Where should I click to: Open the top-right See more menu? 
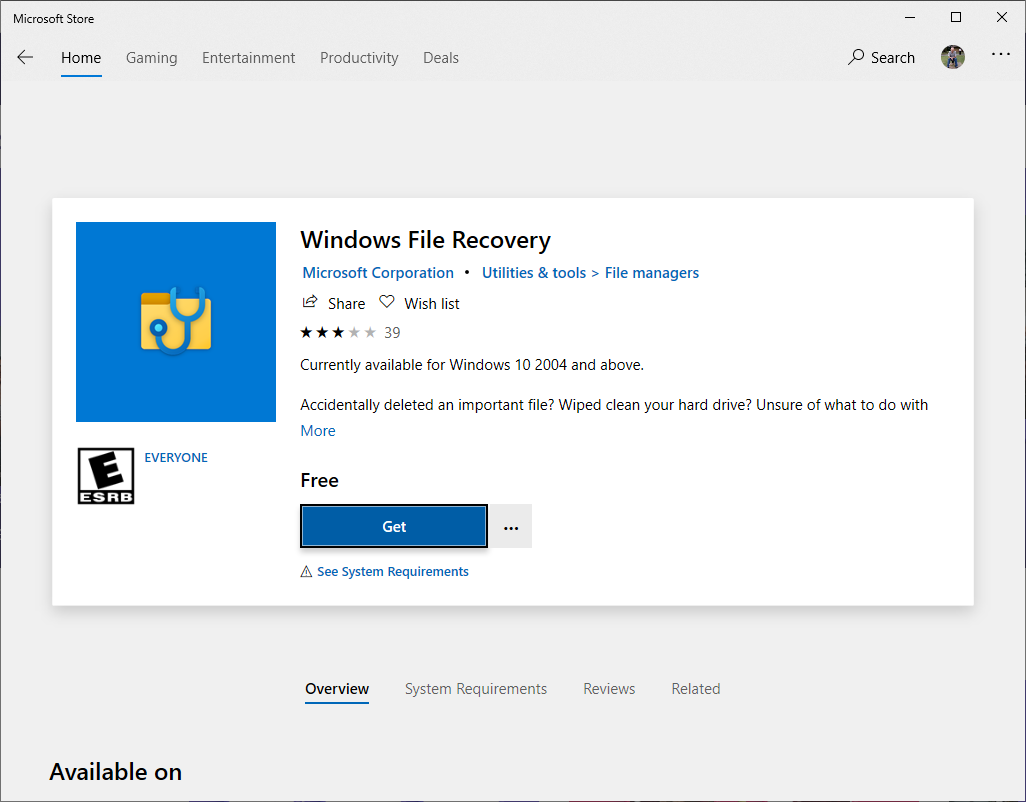pos(1000,54)
